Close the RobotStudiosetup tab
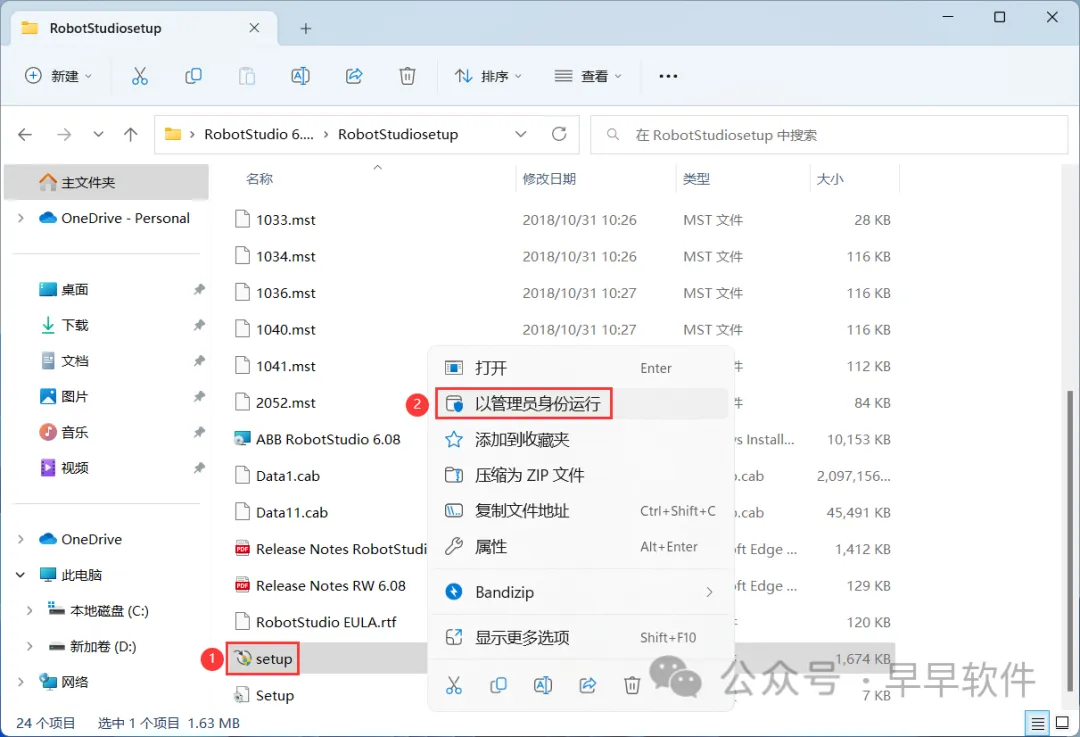This screenshot has width=1080, height=737. (254, 28)
